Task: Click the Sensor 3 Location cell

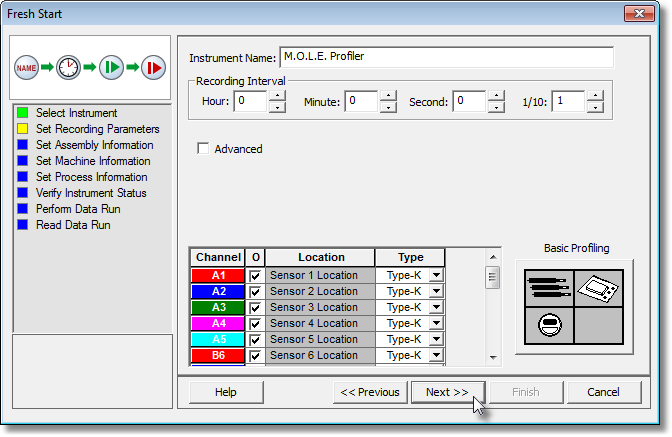Action: pyautogui.click(x=320, y=307)
